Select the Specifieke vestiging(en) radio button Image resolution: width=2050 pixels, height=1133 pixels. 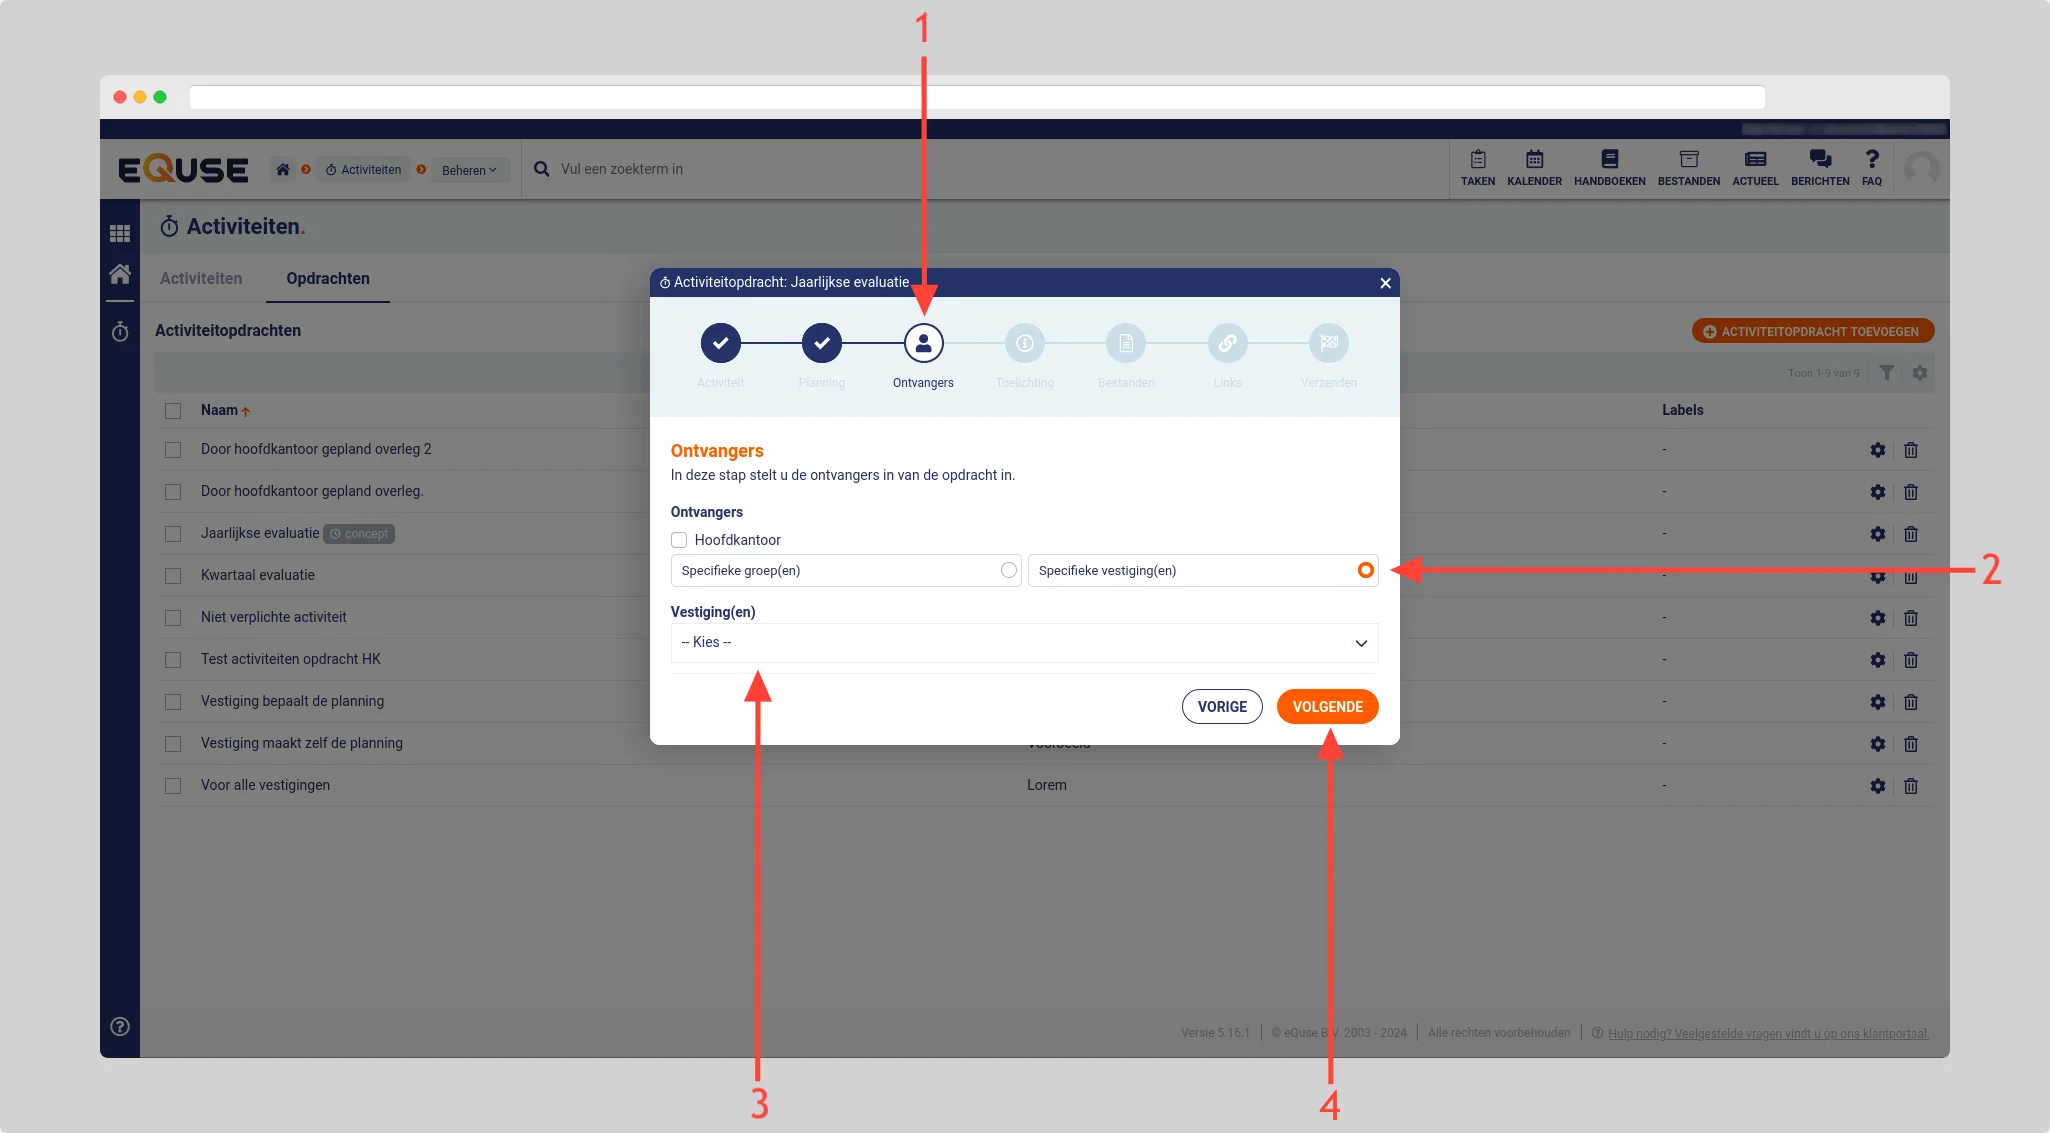coord(1365,570)
